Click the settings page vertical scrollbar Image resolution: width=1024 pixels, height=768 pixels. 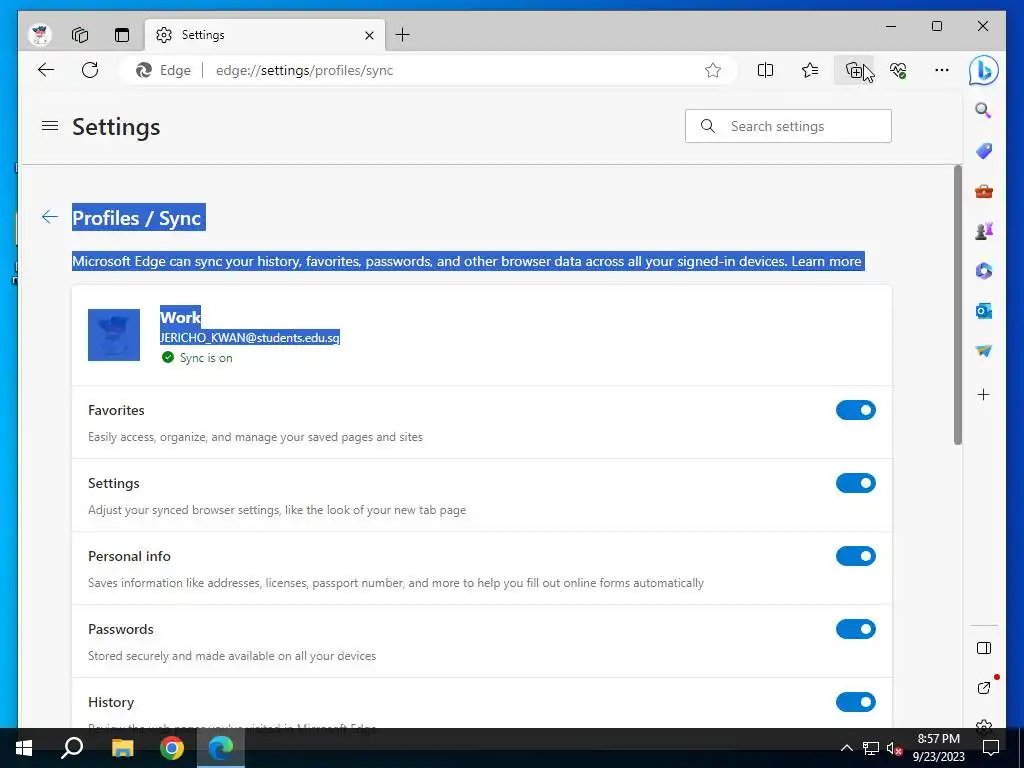tap(957, 304)
